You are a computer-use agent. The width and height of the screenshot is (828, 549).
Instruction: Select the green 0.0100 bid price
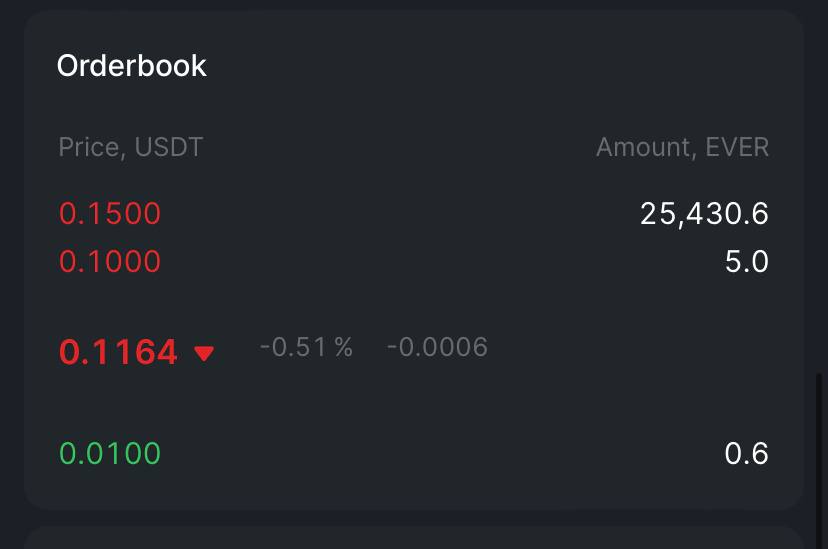coord(110,453)
